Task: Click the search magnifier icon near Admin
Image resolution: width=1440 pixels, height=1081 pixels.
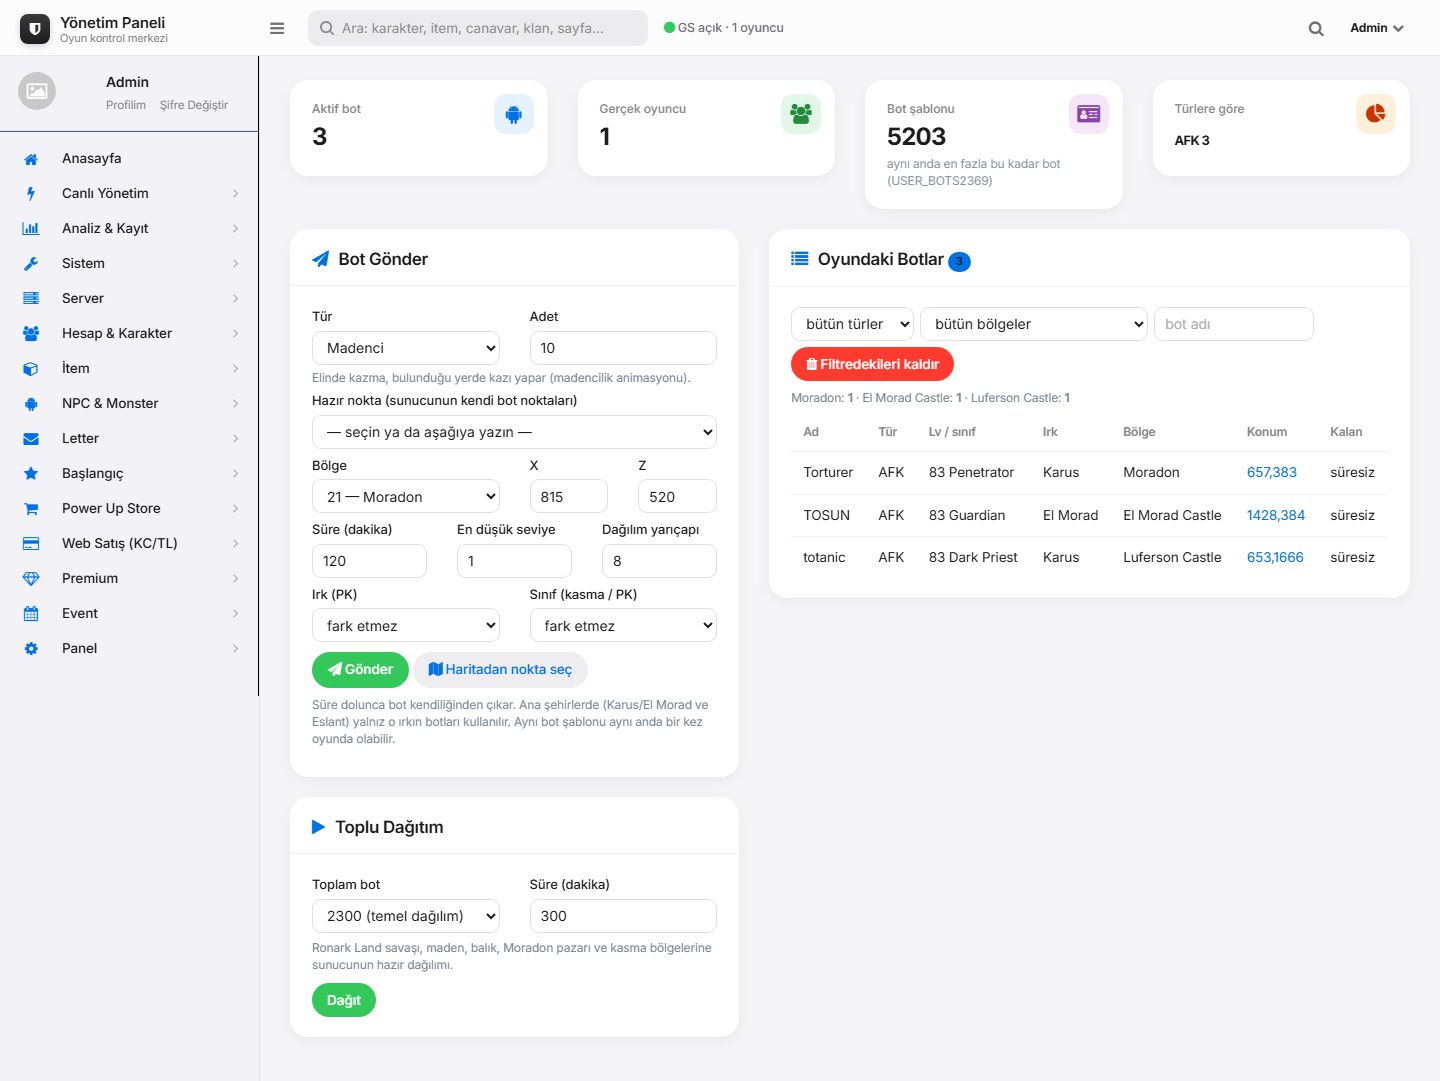Action: click(1316, 28)
